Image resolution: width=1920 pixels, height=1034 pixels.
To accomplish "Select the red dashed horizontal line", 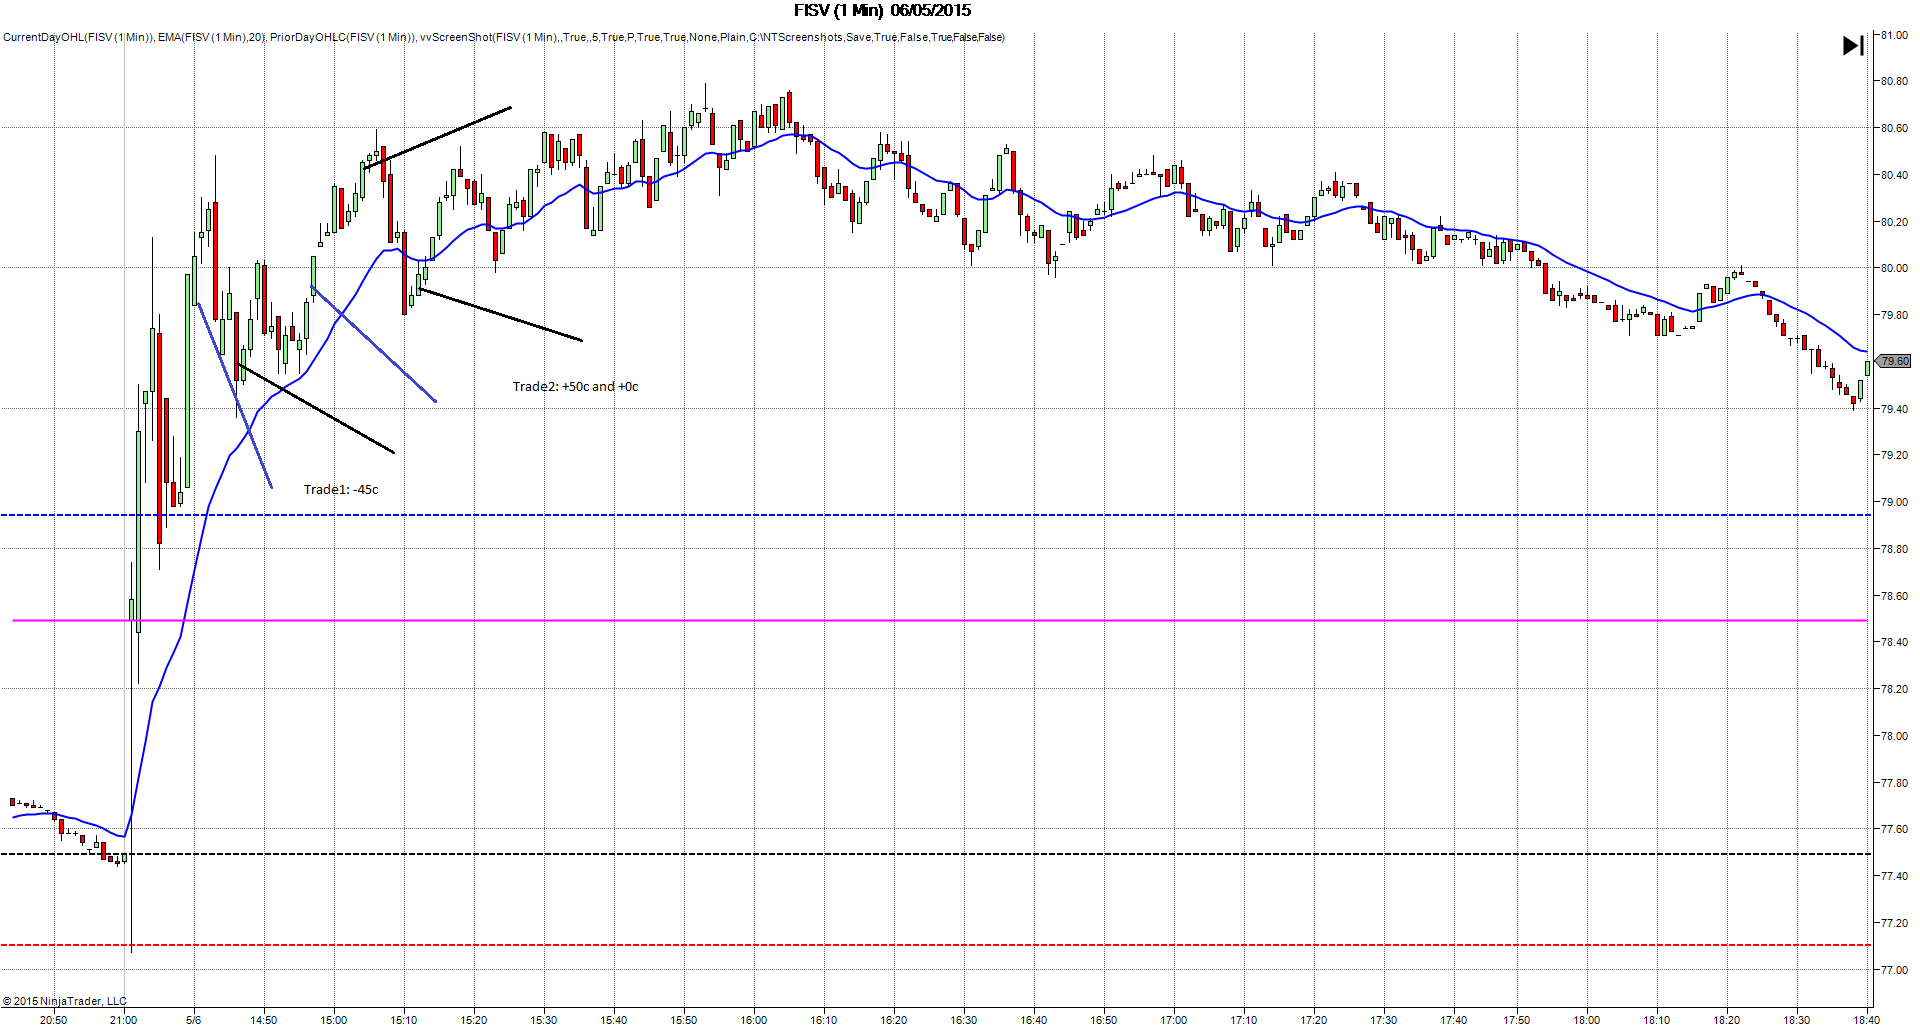I will pos(935,945).
